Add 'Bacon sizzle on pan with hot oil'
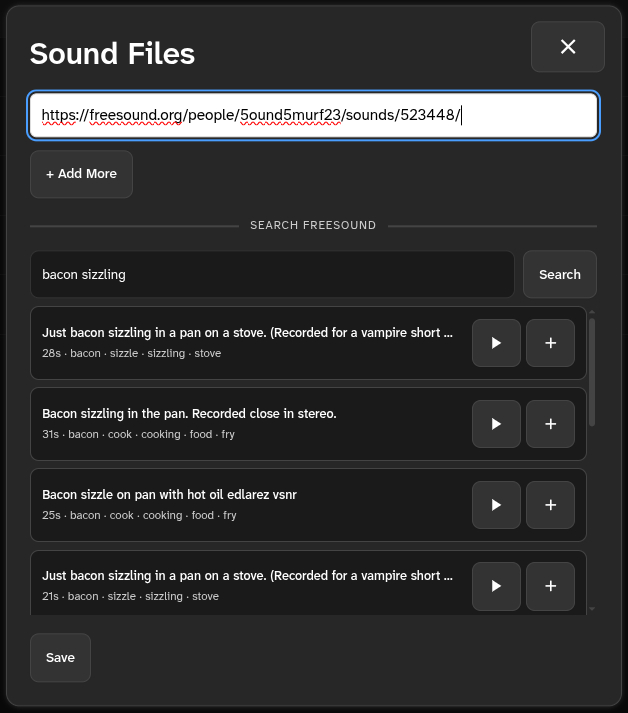This screenshot has height=713, width=628. (x=550, y=505)
